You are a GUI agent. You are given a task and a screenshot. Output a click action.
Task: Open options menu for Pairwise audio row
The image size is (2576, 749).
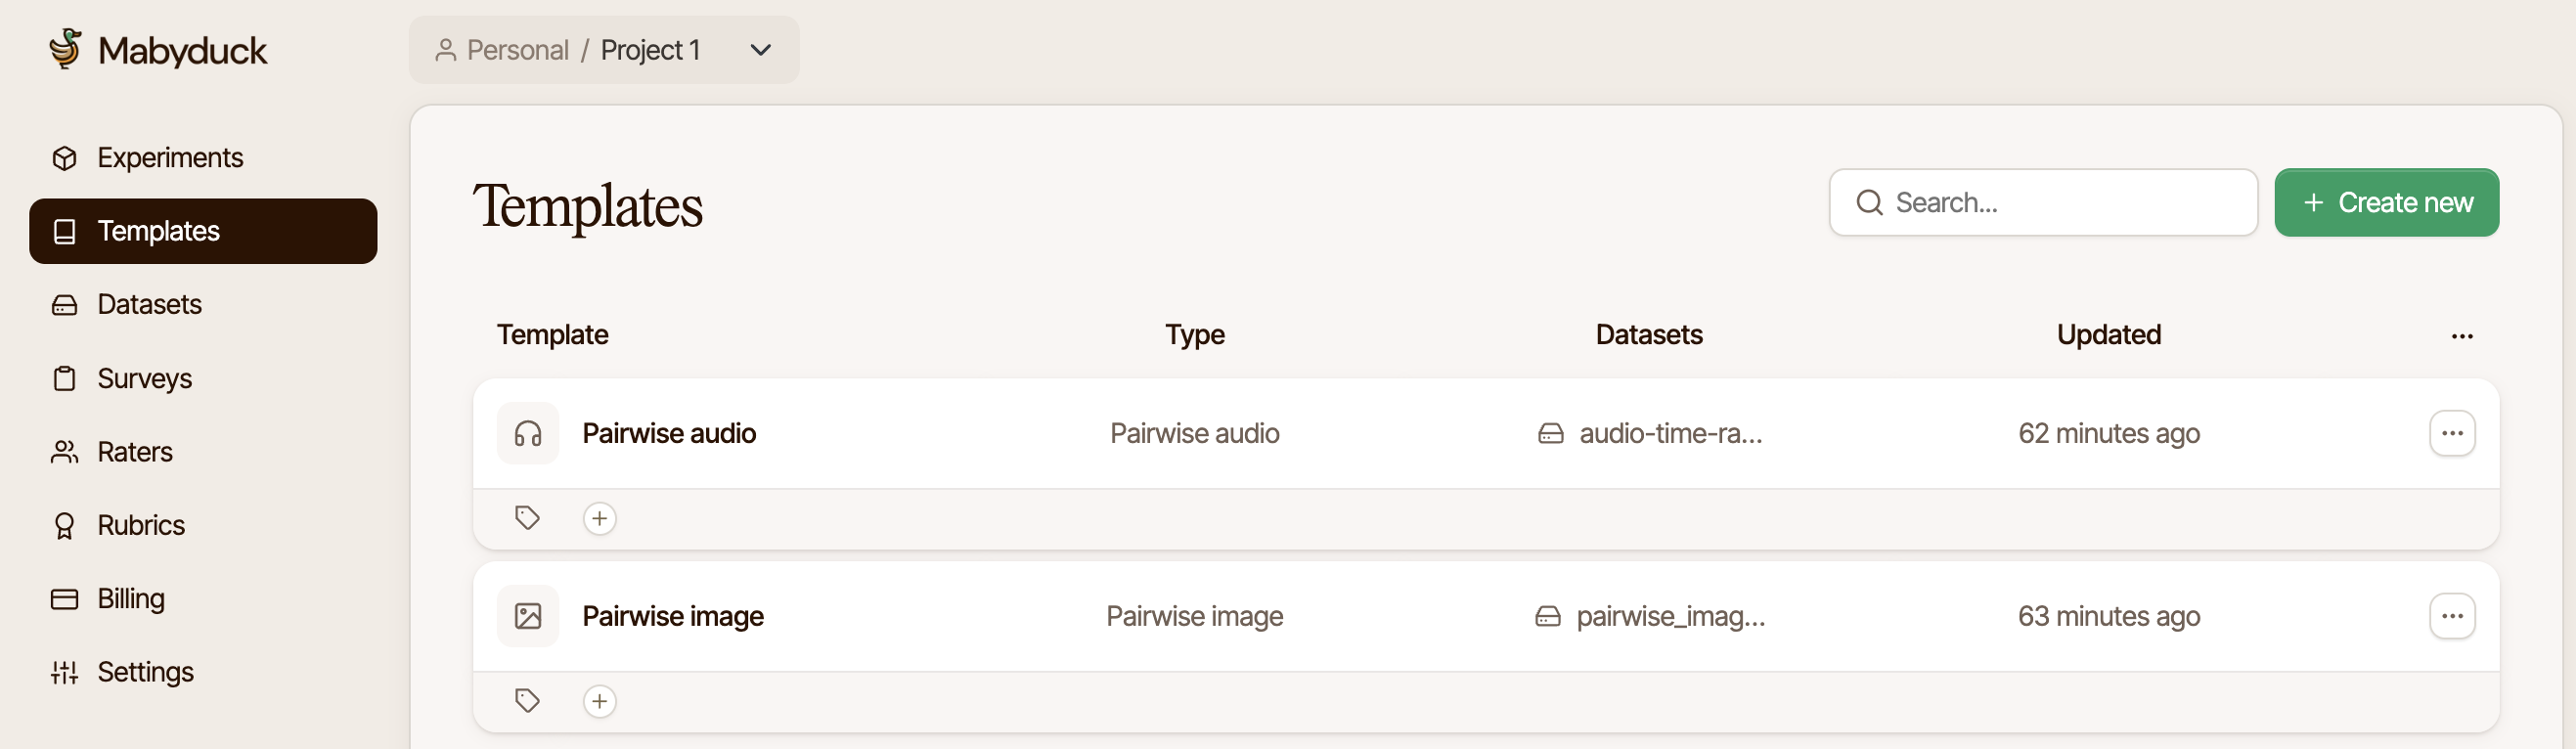click(2452, 433)
